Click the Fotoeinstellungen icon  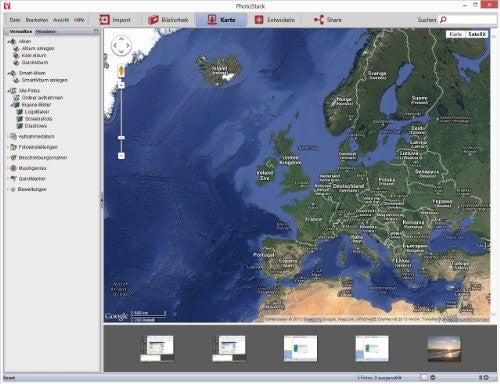13,147
